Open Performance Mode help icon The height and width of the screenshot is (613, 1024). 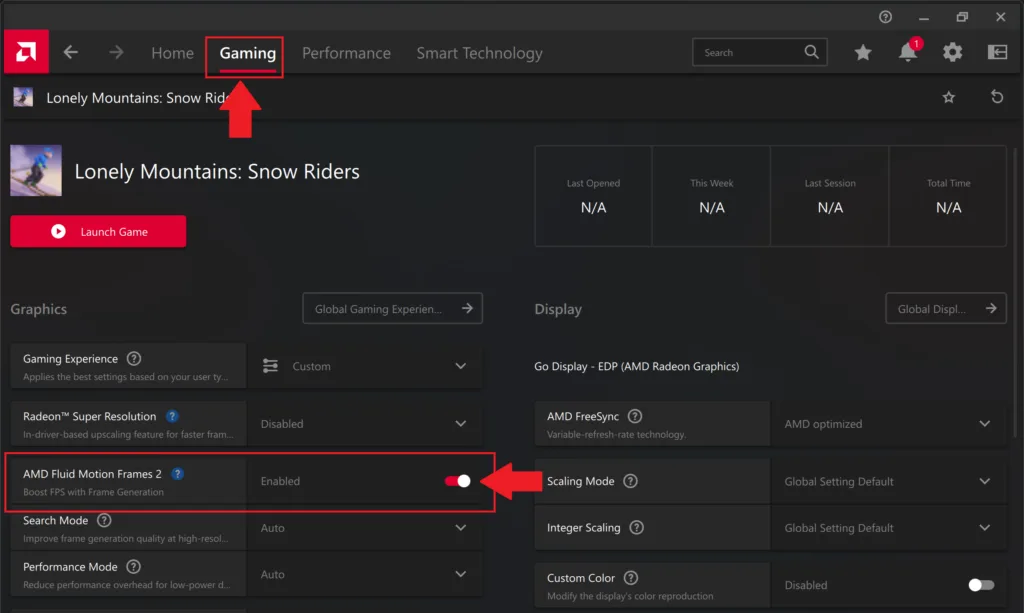click(133, 567)
